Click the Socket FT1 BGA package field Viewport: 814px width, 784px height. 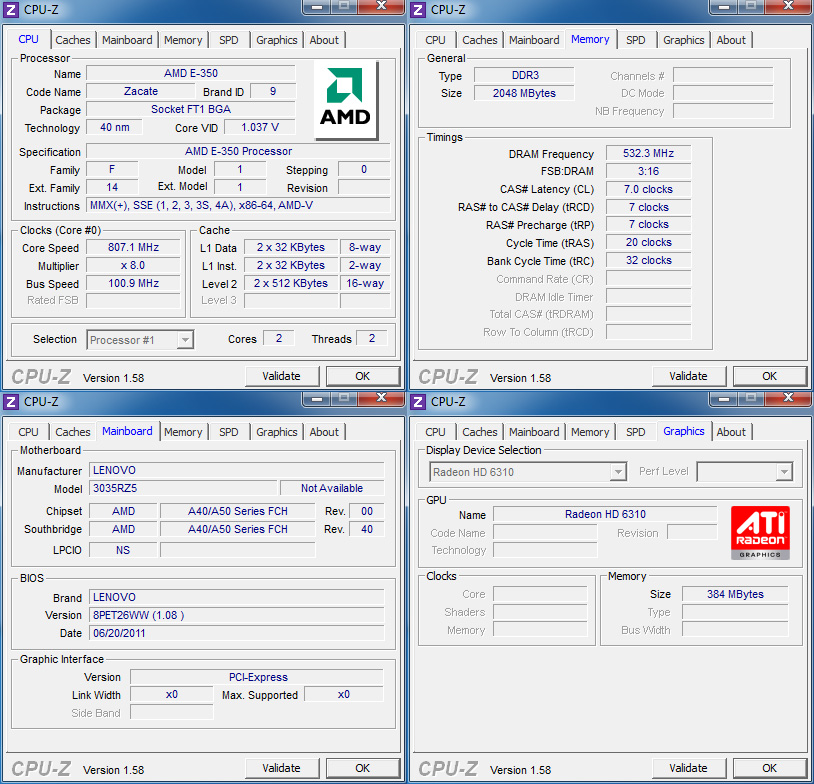click(191, 110)
